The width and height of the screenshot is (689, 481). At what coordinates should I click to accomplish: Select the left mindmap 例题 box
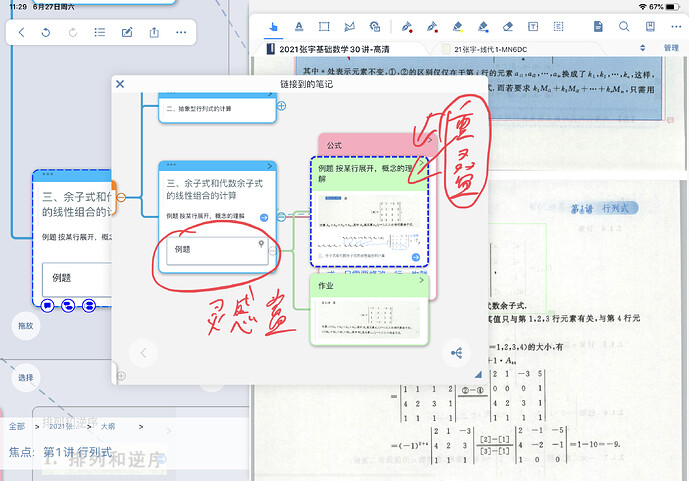tap(77, 280)
